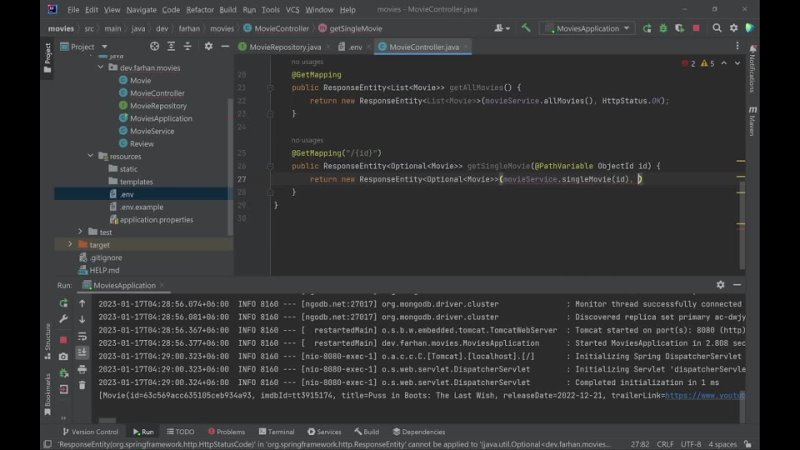Stop the running application from toolbar
Viewport: 800px width, 450px height.
(x=696, y=29)
